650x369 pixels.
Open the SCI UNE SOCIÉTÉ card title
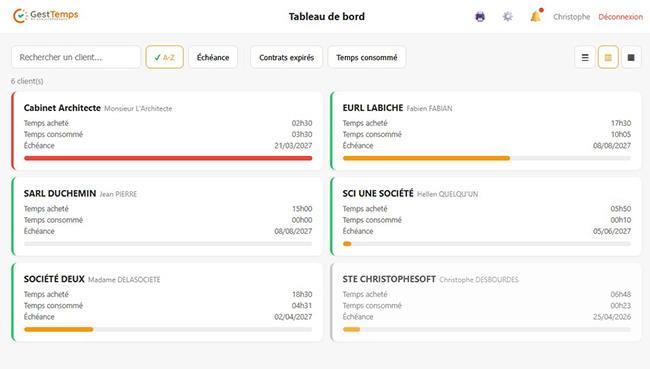click(378, 194)
